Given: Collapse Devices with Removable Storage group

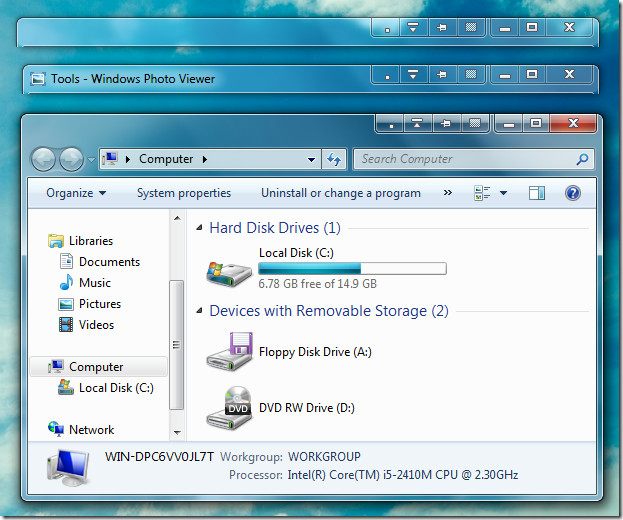Looking at the screenshot, I should tap(199, 311).
